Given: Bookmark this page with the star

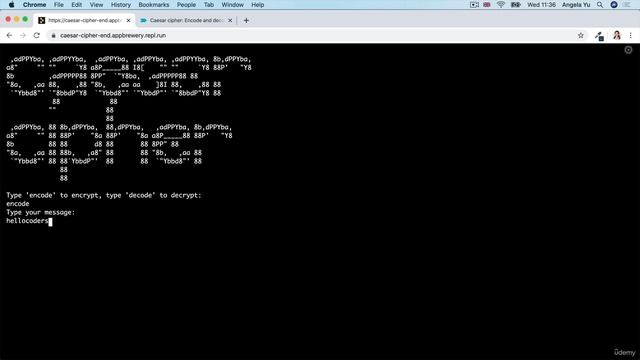Looking at the screenshot, I should click(x=581, y=36).
